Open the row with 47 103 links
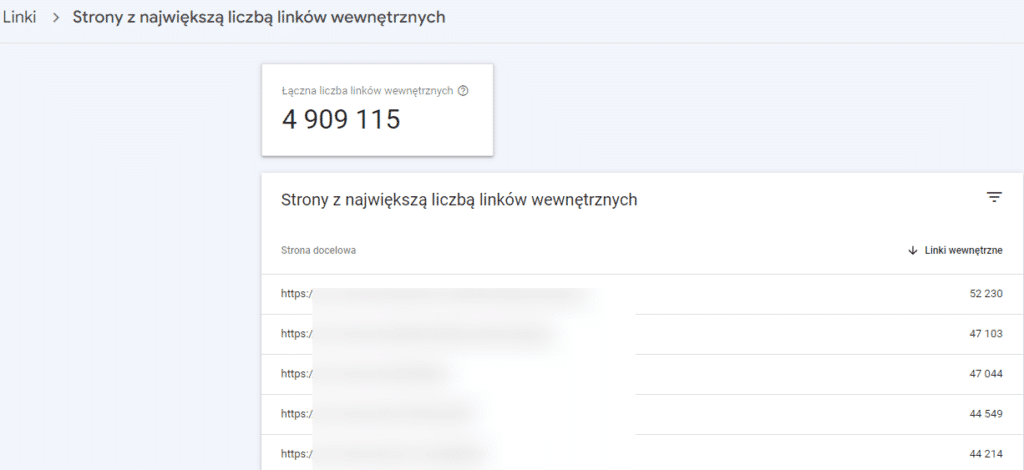Viewport: 1024px width, 470px height. (643, 334)
